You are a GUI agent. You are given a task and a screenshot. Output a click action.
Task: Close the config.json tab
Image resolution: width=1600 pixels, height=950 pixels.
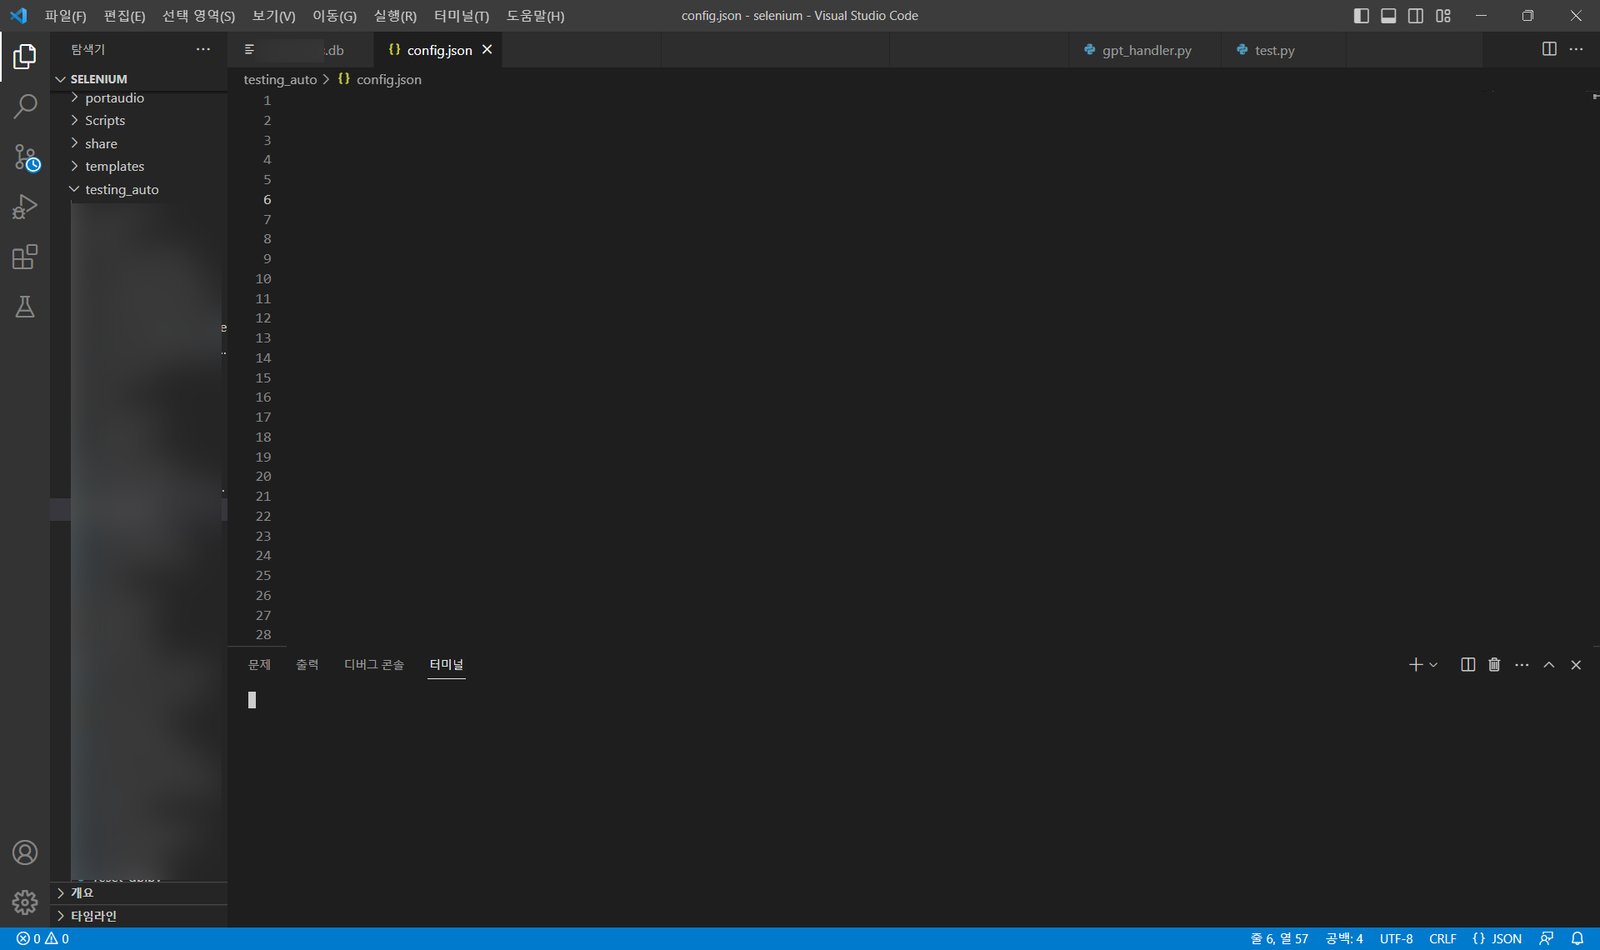point(487,50)
